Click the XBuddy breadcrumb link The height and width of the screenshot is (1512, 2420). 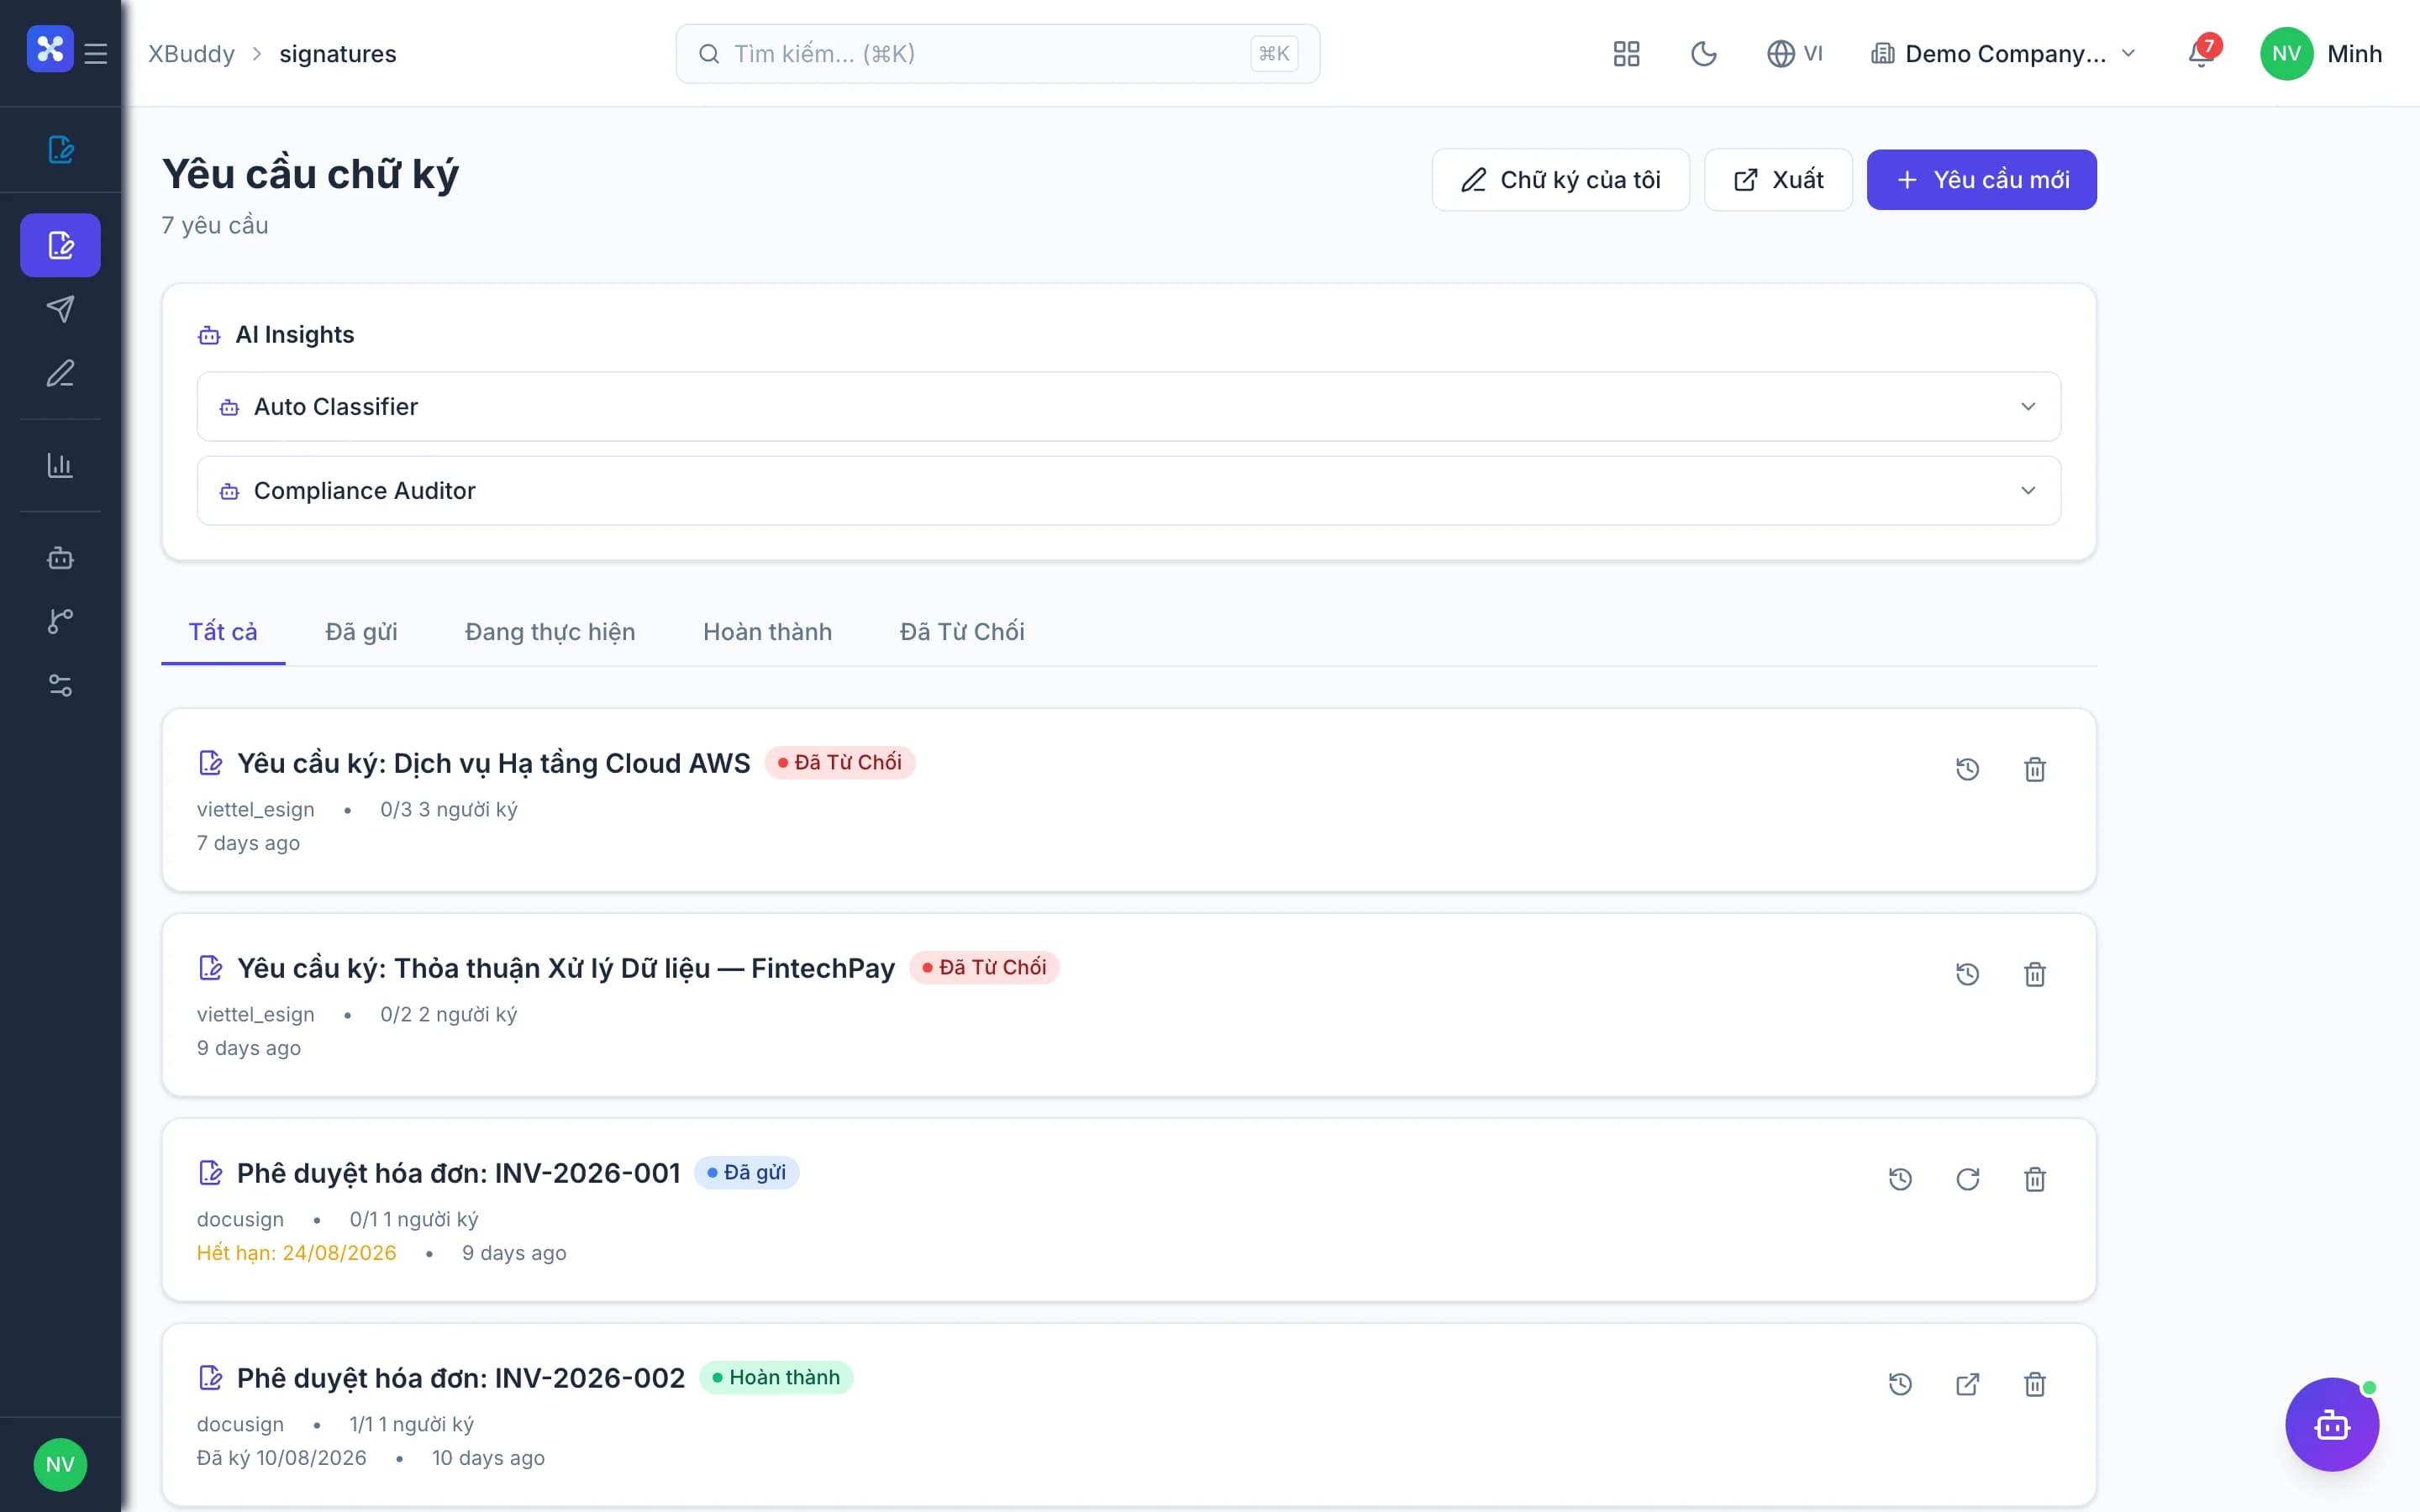coord(191,54)
